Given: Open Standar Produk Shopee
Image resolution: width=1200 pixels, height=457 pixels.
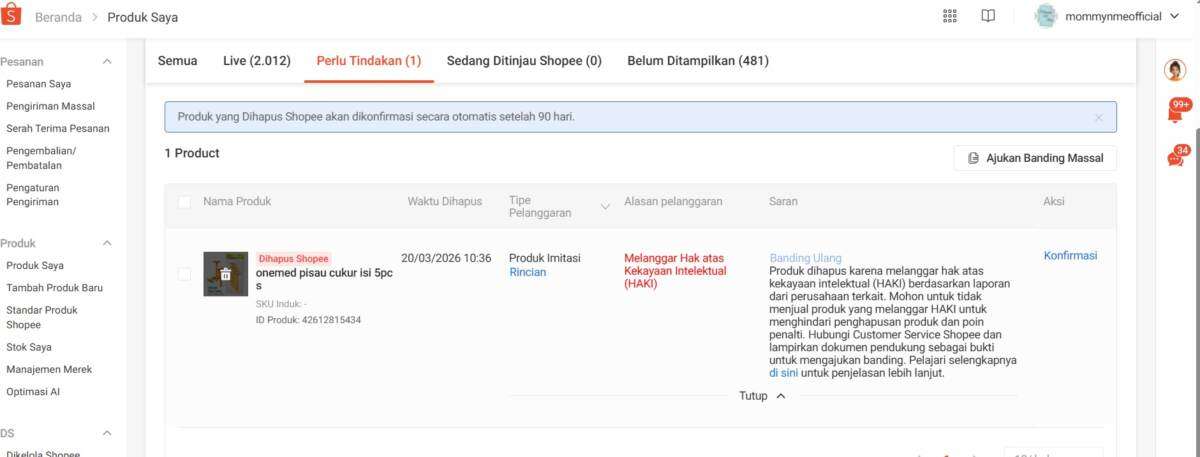Looking at the screenshot, I should point(42,317).
